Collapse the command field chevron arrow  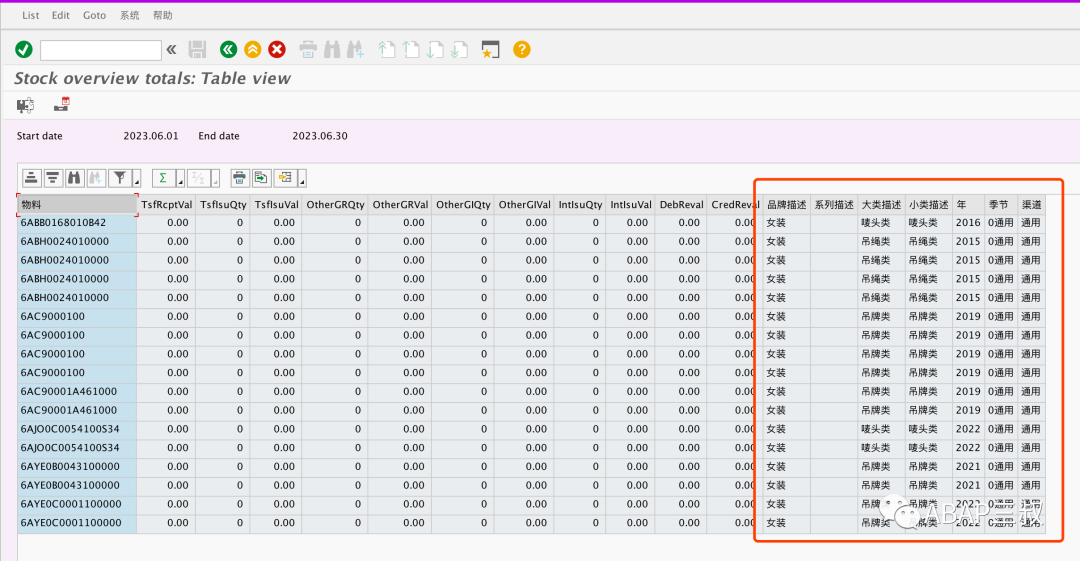(x=172, y=50)
